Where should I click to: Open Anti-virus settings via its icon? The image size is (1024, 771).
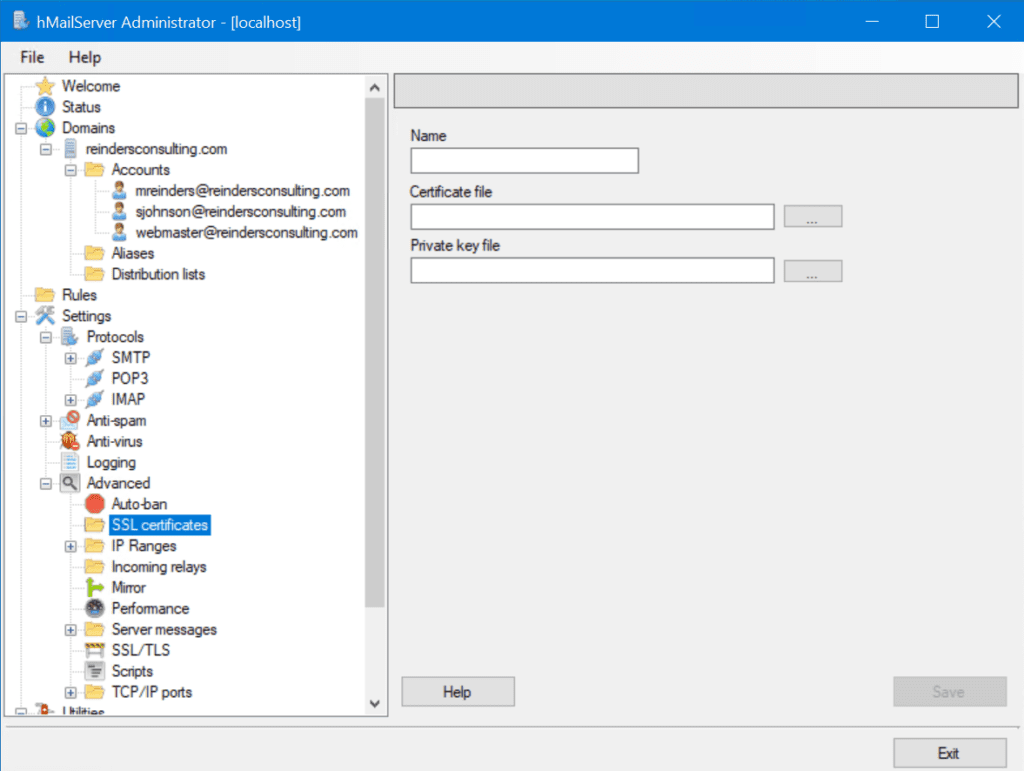click(71, 441)
